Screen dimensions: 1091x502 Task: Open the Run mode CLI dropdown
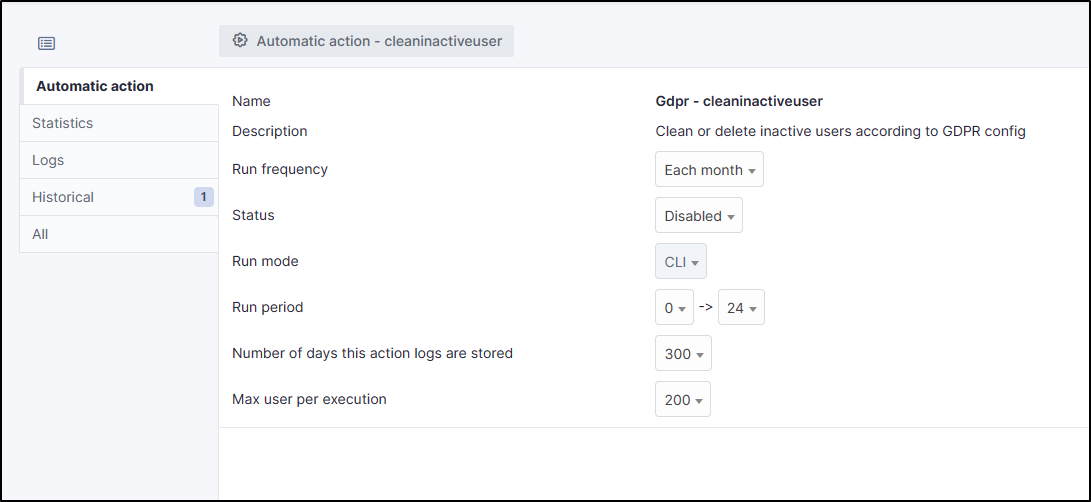click(680, 262)
